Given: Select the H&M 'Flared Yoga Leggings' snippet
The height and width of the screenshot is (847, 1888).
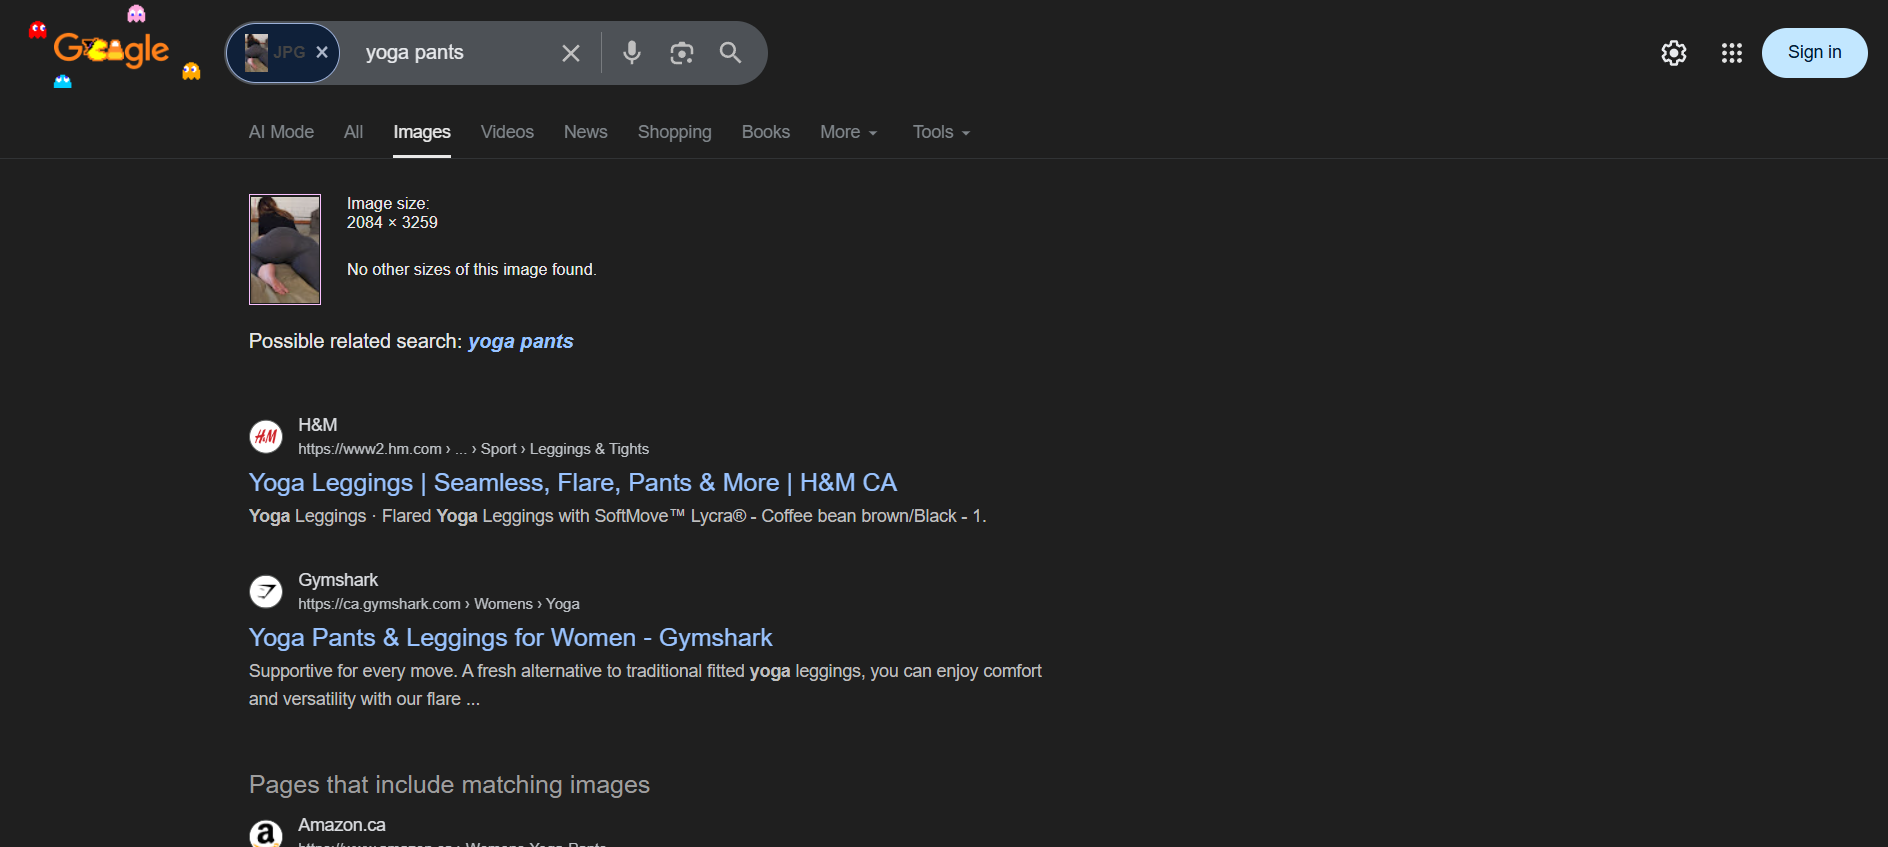Looking at the screenshot, I should (618, 516).
